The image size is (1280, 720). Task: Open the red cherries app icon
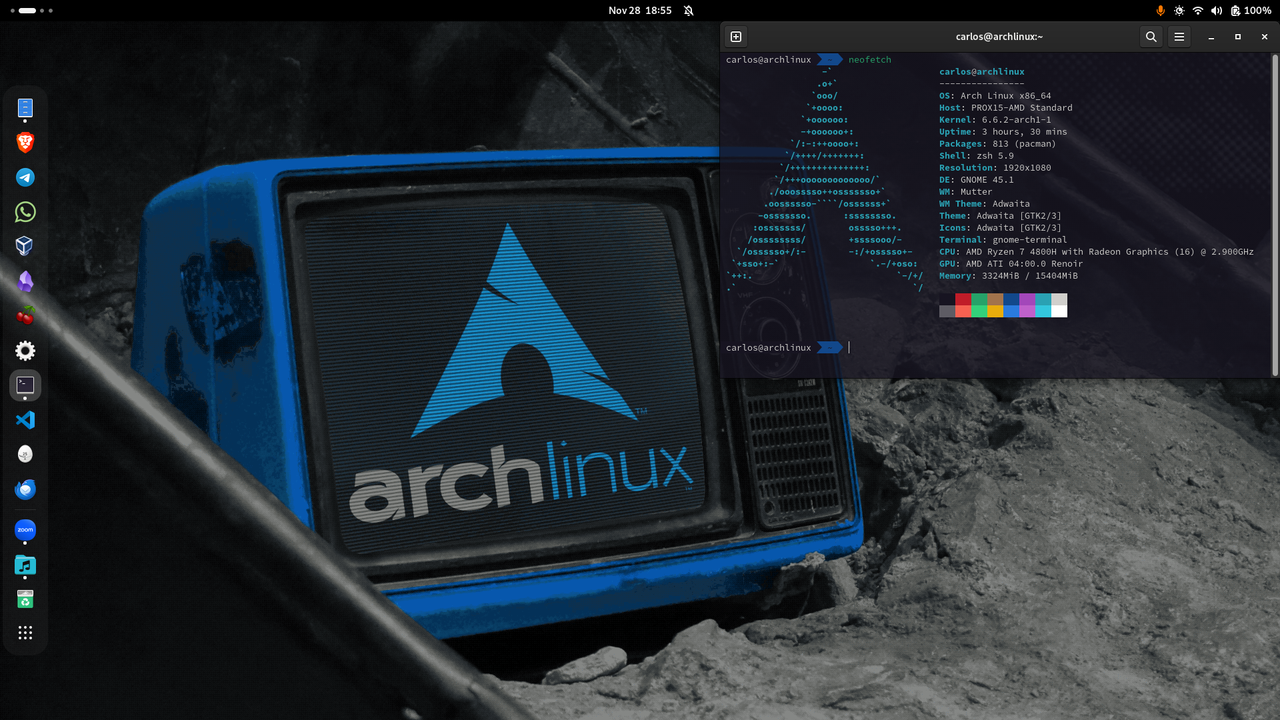(25, 316)
